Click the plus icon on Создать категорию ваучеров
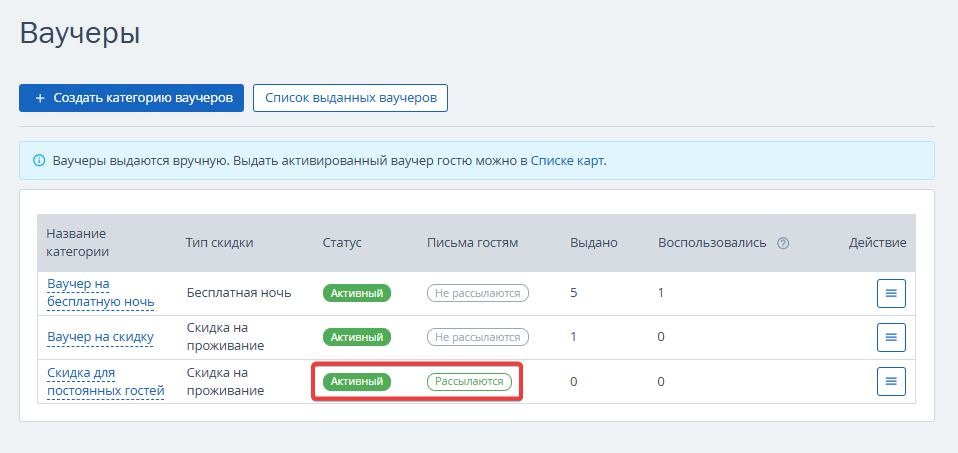This screenshot has width=958, height=453. (40, 98)
